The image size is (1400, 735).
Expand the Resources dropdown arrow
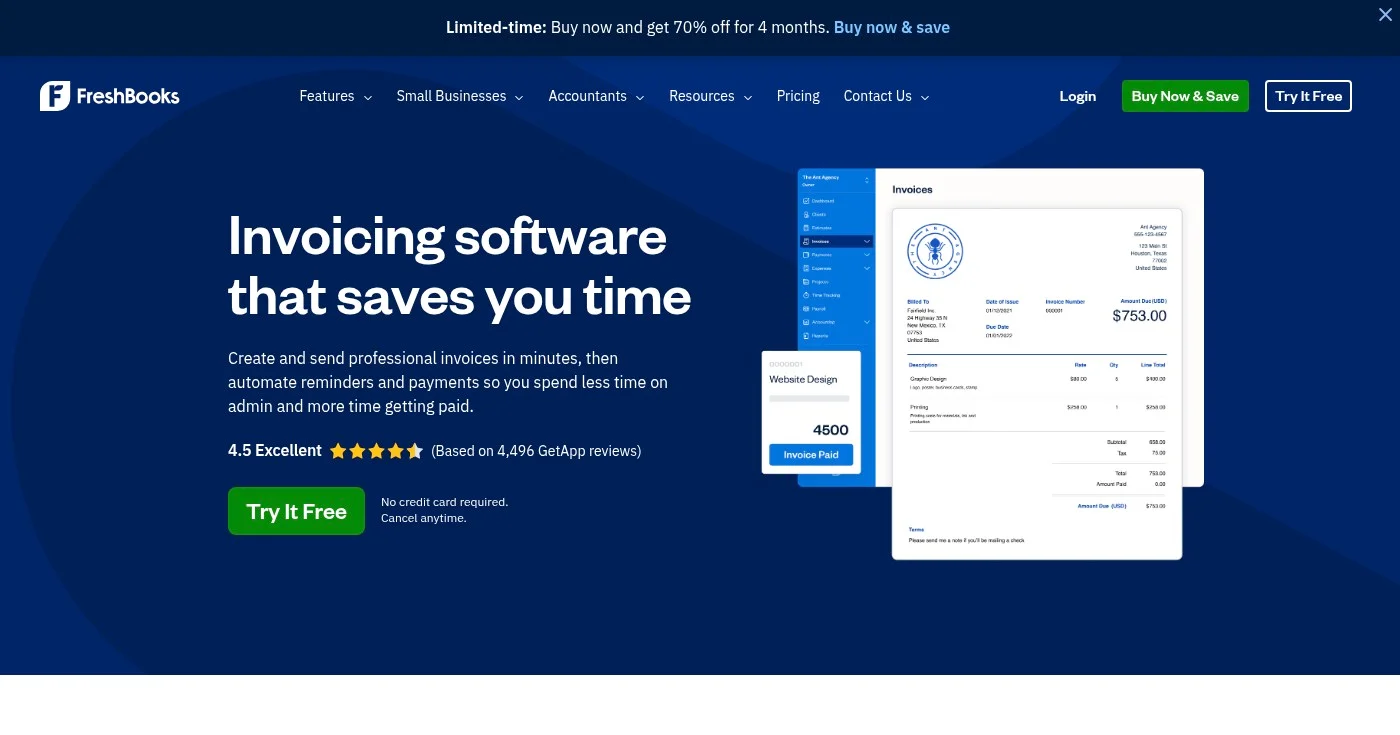[x=748, y=97]
